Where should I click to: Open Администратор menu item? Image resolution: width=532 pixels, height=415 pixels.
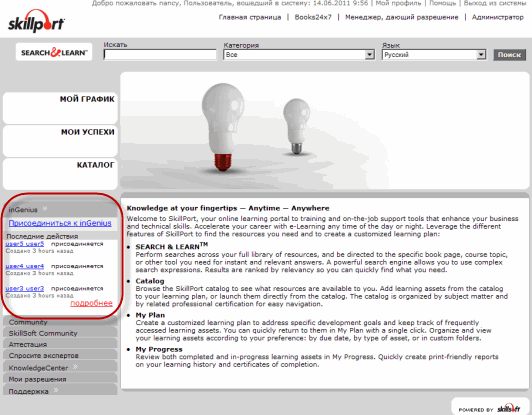coord(497,17)
